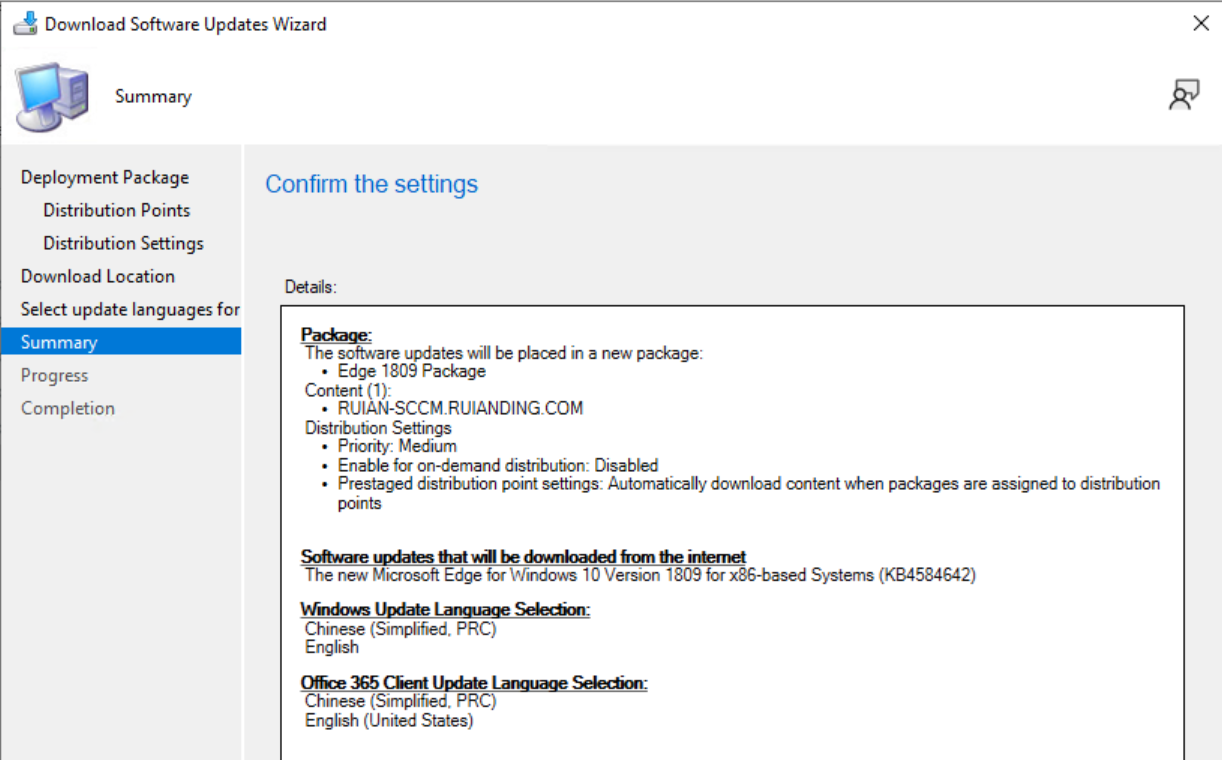Viewport: 1222px width, 760px height.
Task: Click the 'Summary' title next to computer icon
Action: (x=153, y=97)
